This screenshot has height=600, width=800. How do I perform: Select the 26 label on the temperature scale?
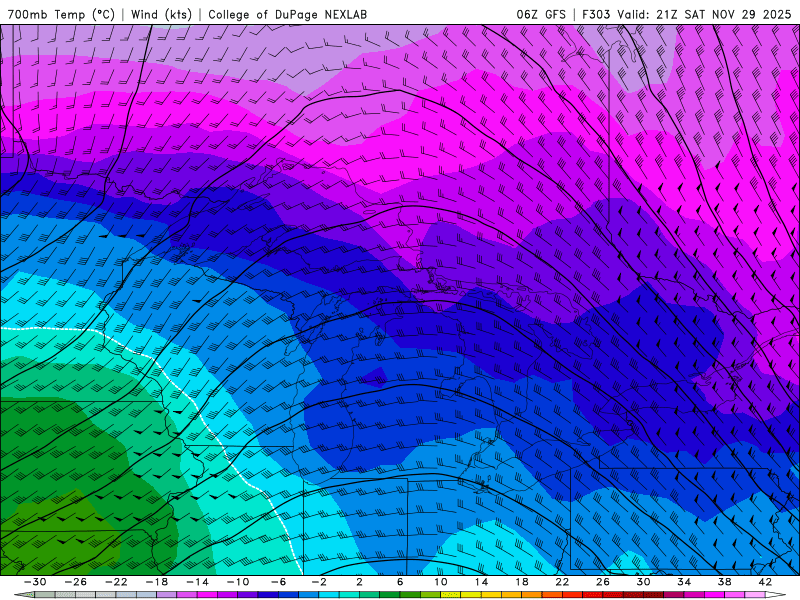(x=603, y=582)
